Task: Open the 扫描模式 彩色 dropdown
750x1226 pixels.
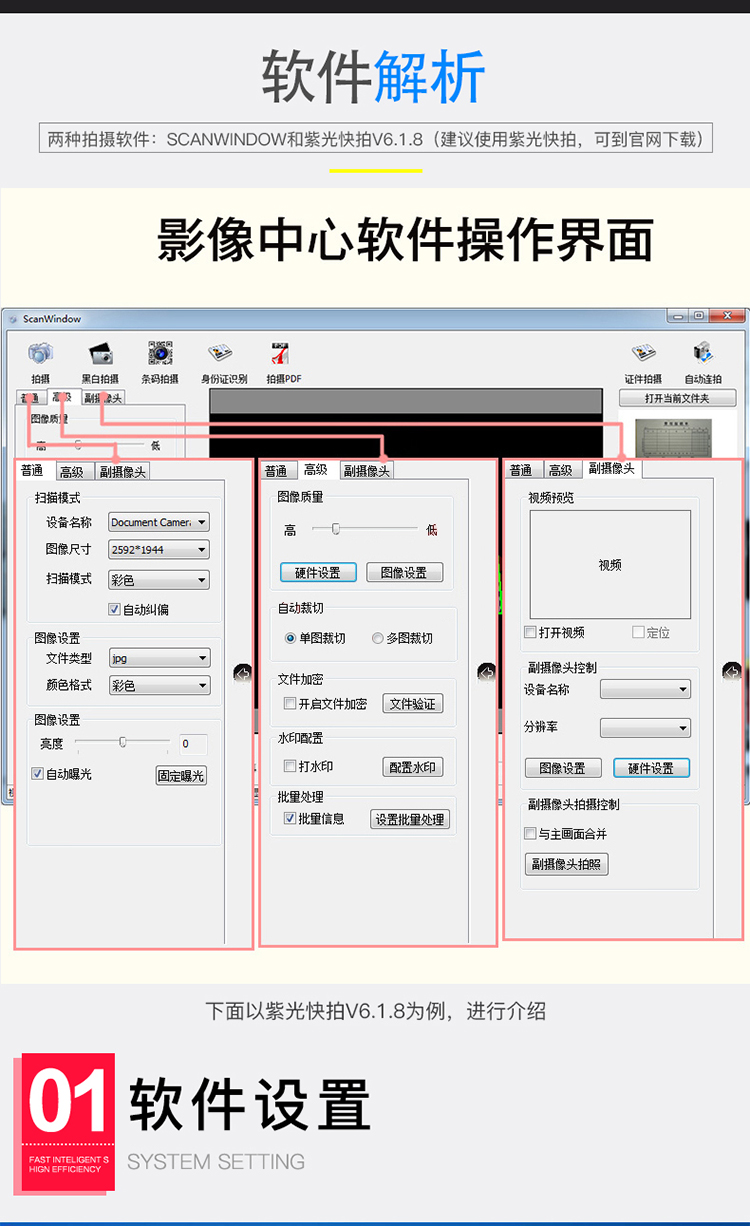Action: coord(159,579)
